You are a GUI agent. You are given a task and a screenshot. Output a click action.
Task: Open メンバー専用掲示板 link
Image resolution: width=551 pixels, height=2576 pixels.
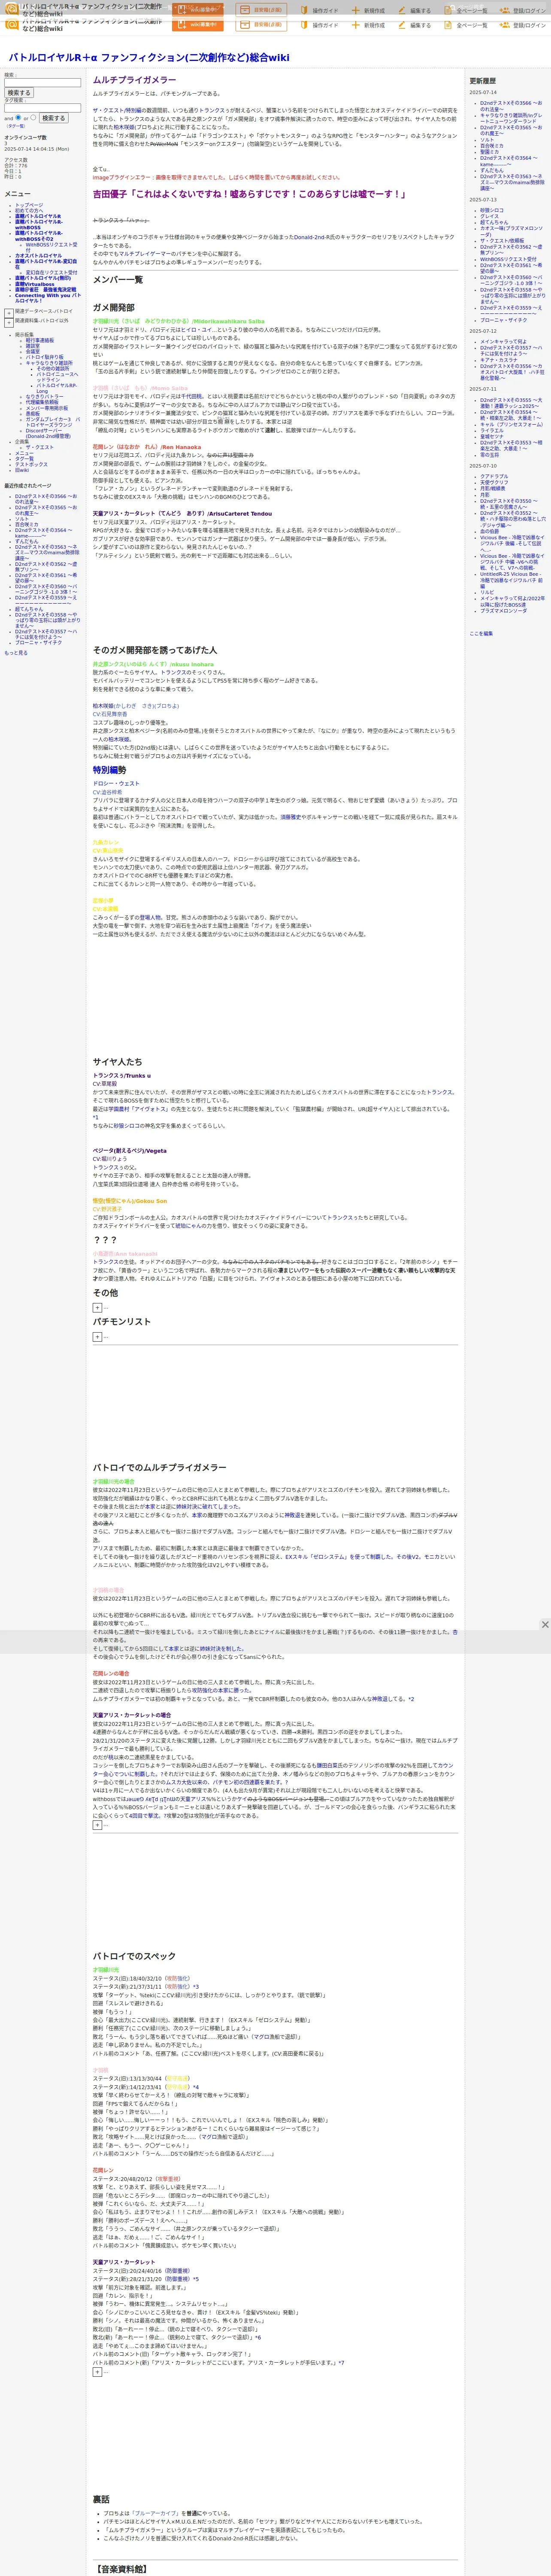point(47,408)
